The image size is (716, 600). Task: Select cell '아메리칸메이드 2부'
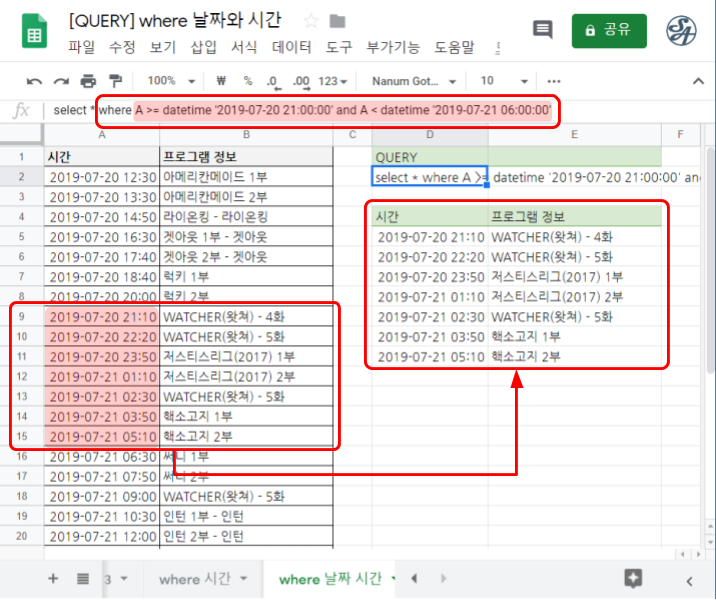tap(246, 197)
